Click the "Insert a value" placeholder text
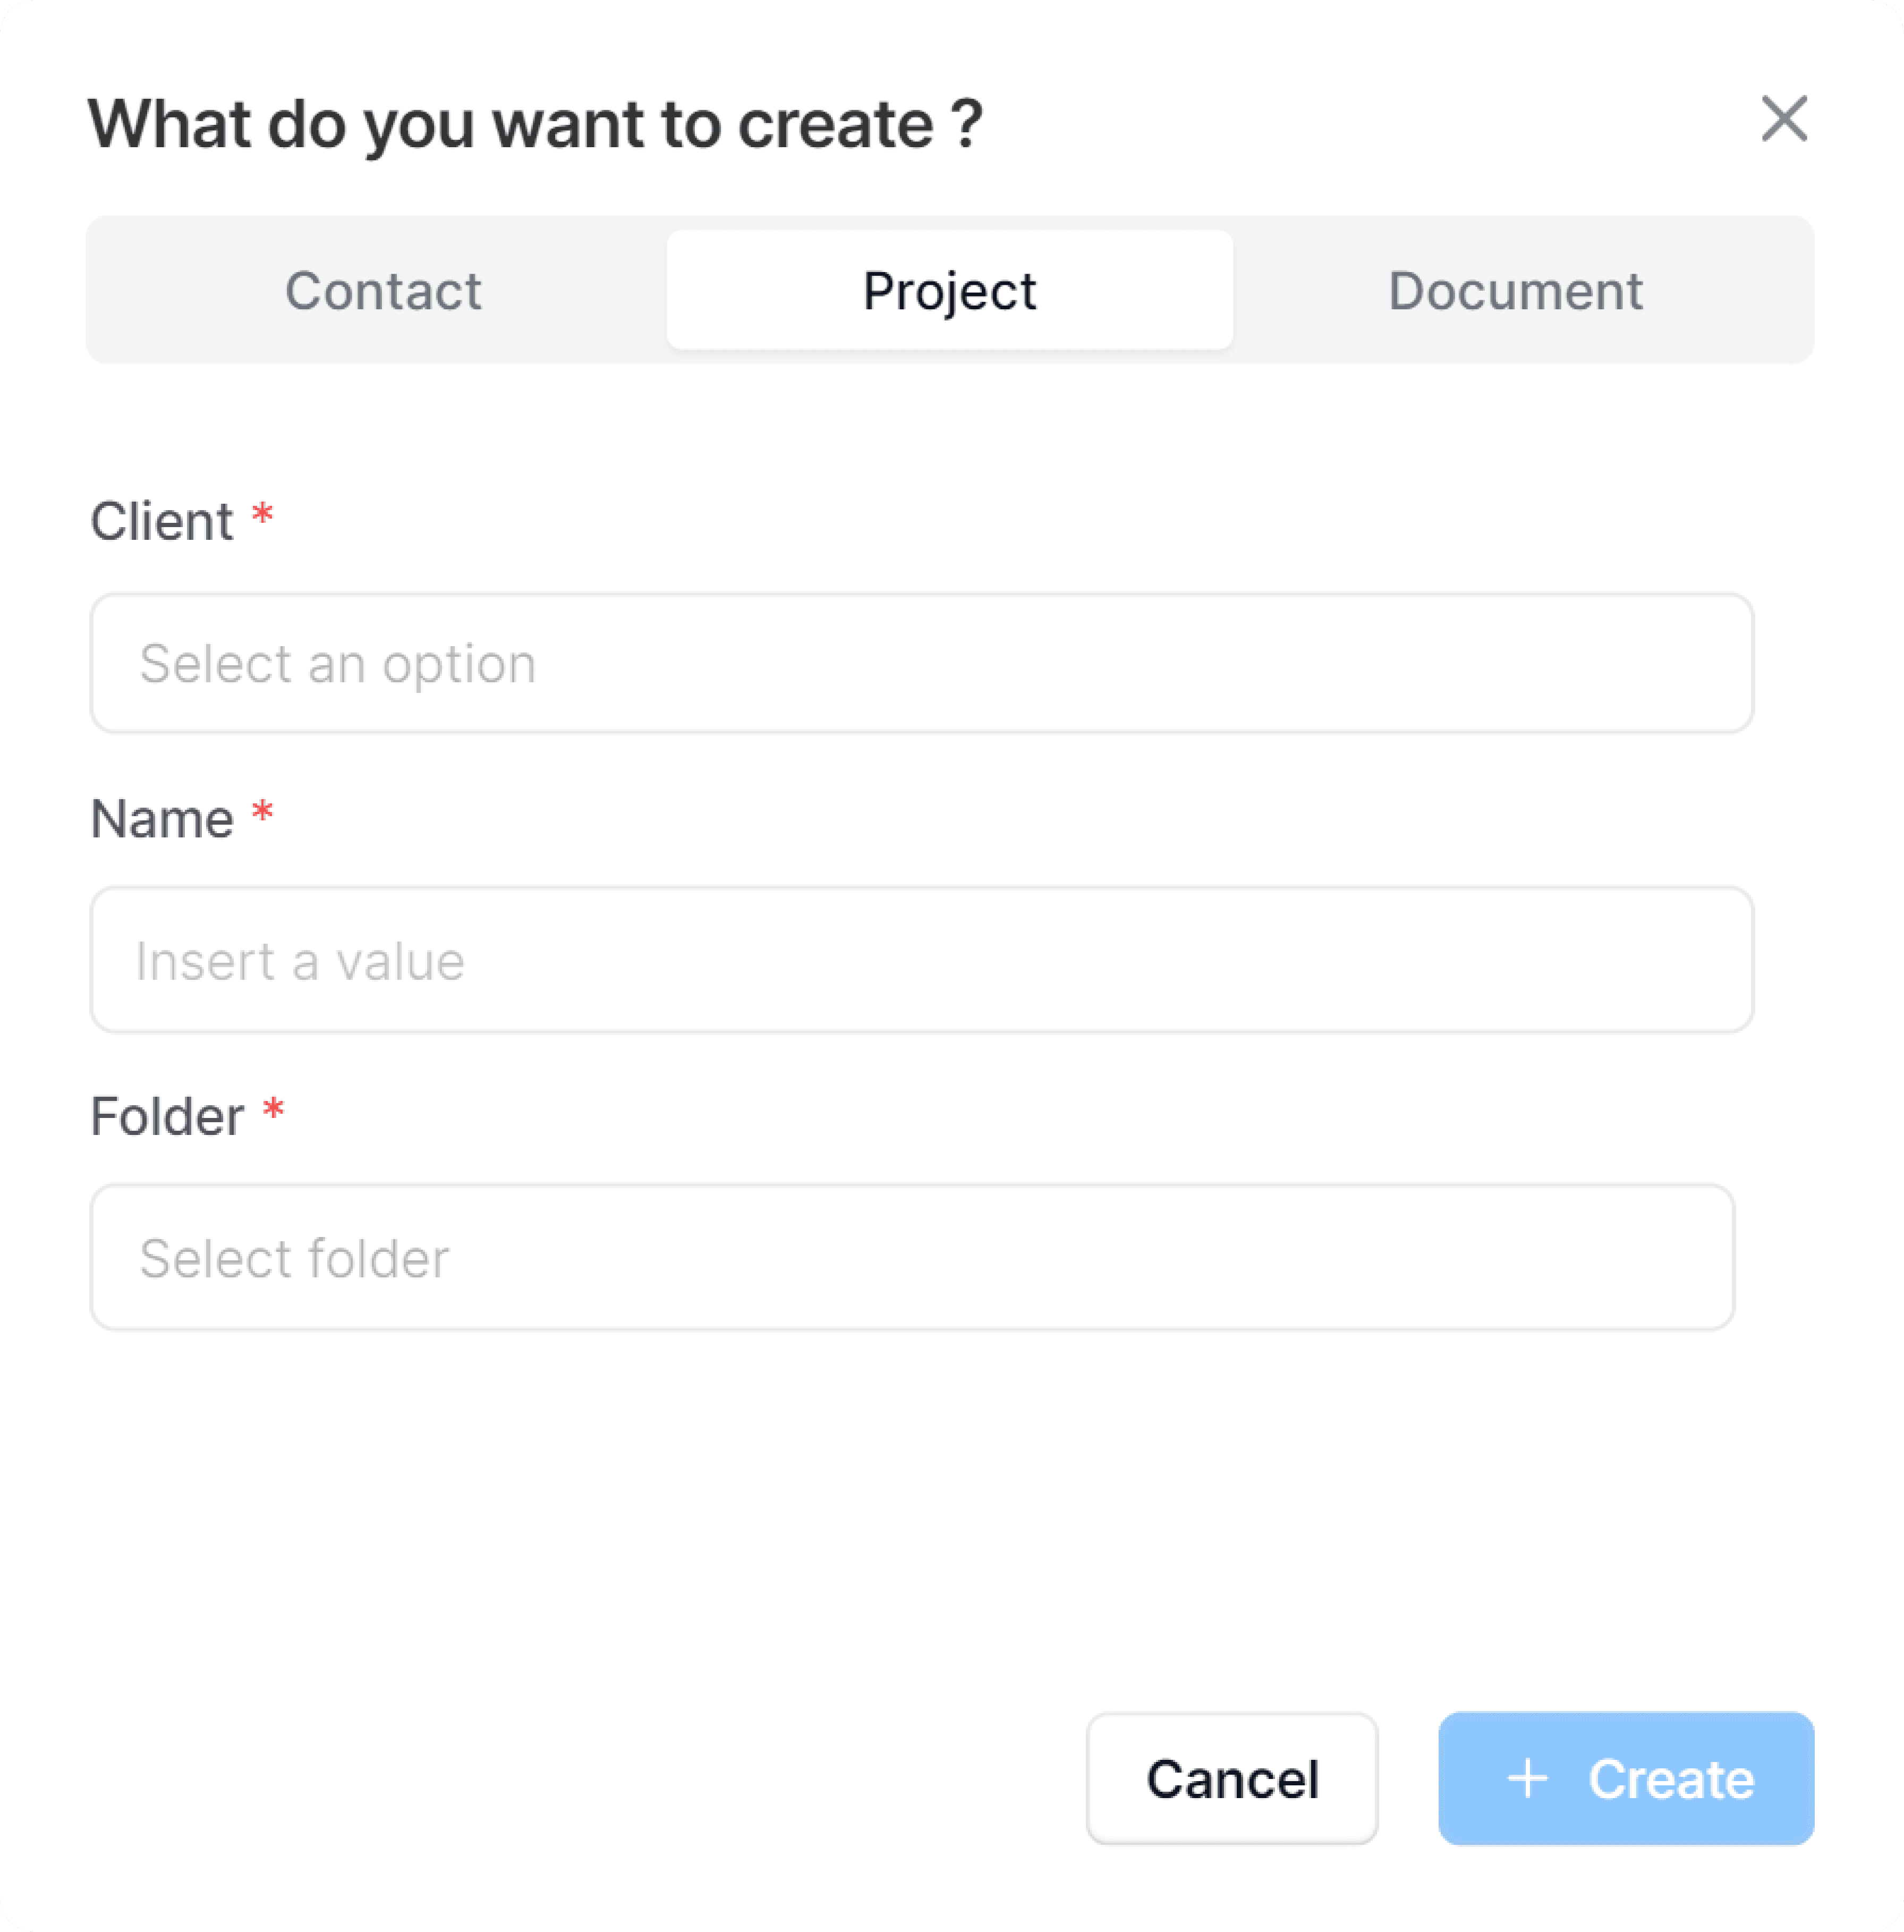Screen dimensions: 1904x1932 click(300, 962)
